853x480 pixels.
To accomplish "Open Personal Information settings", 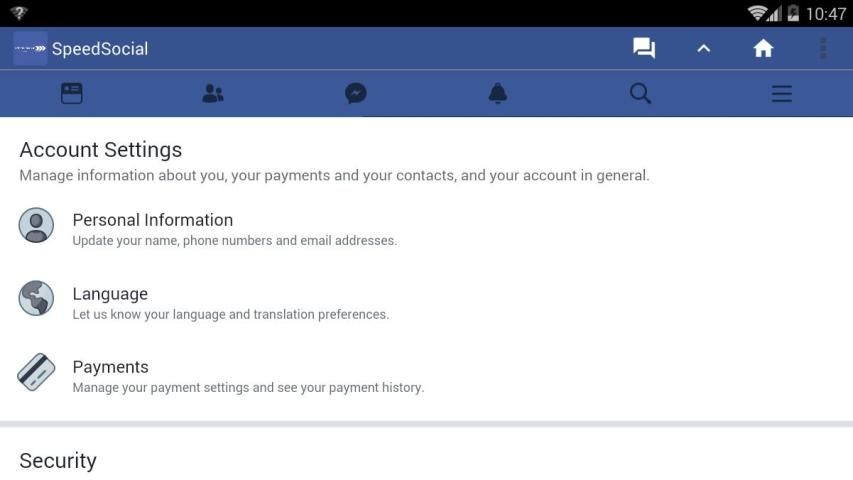I will (x=152, y=220).
